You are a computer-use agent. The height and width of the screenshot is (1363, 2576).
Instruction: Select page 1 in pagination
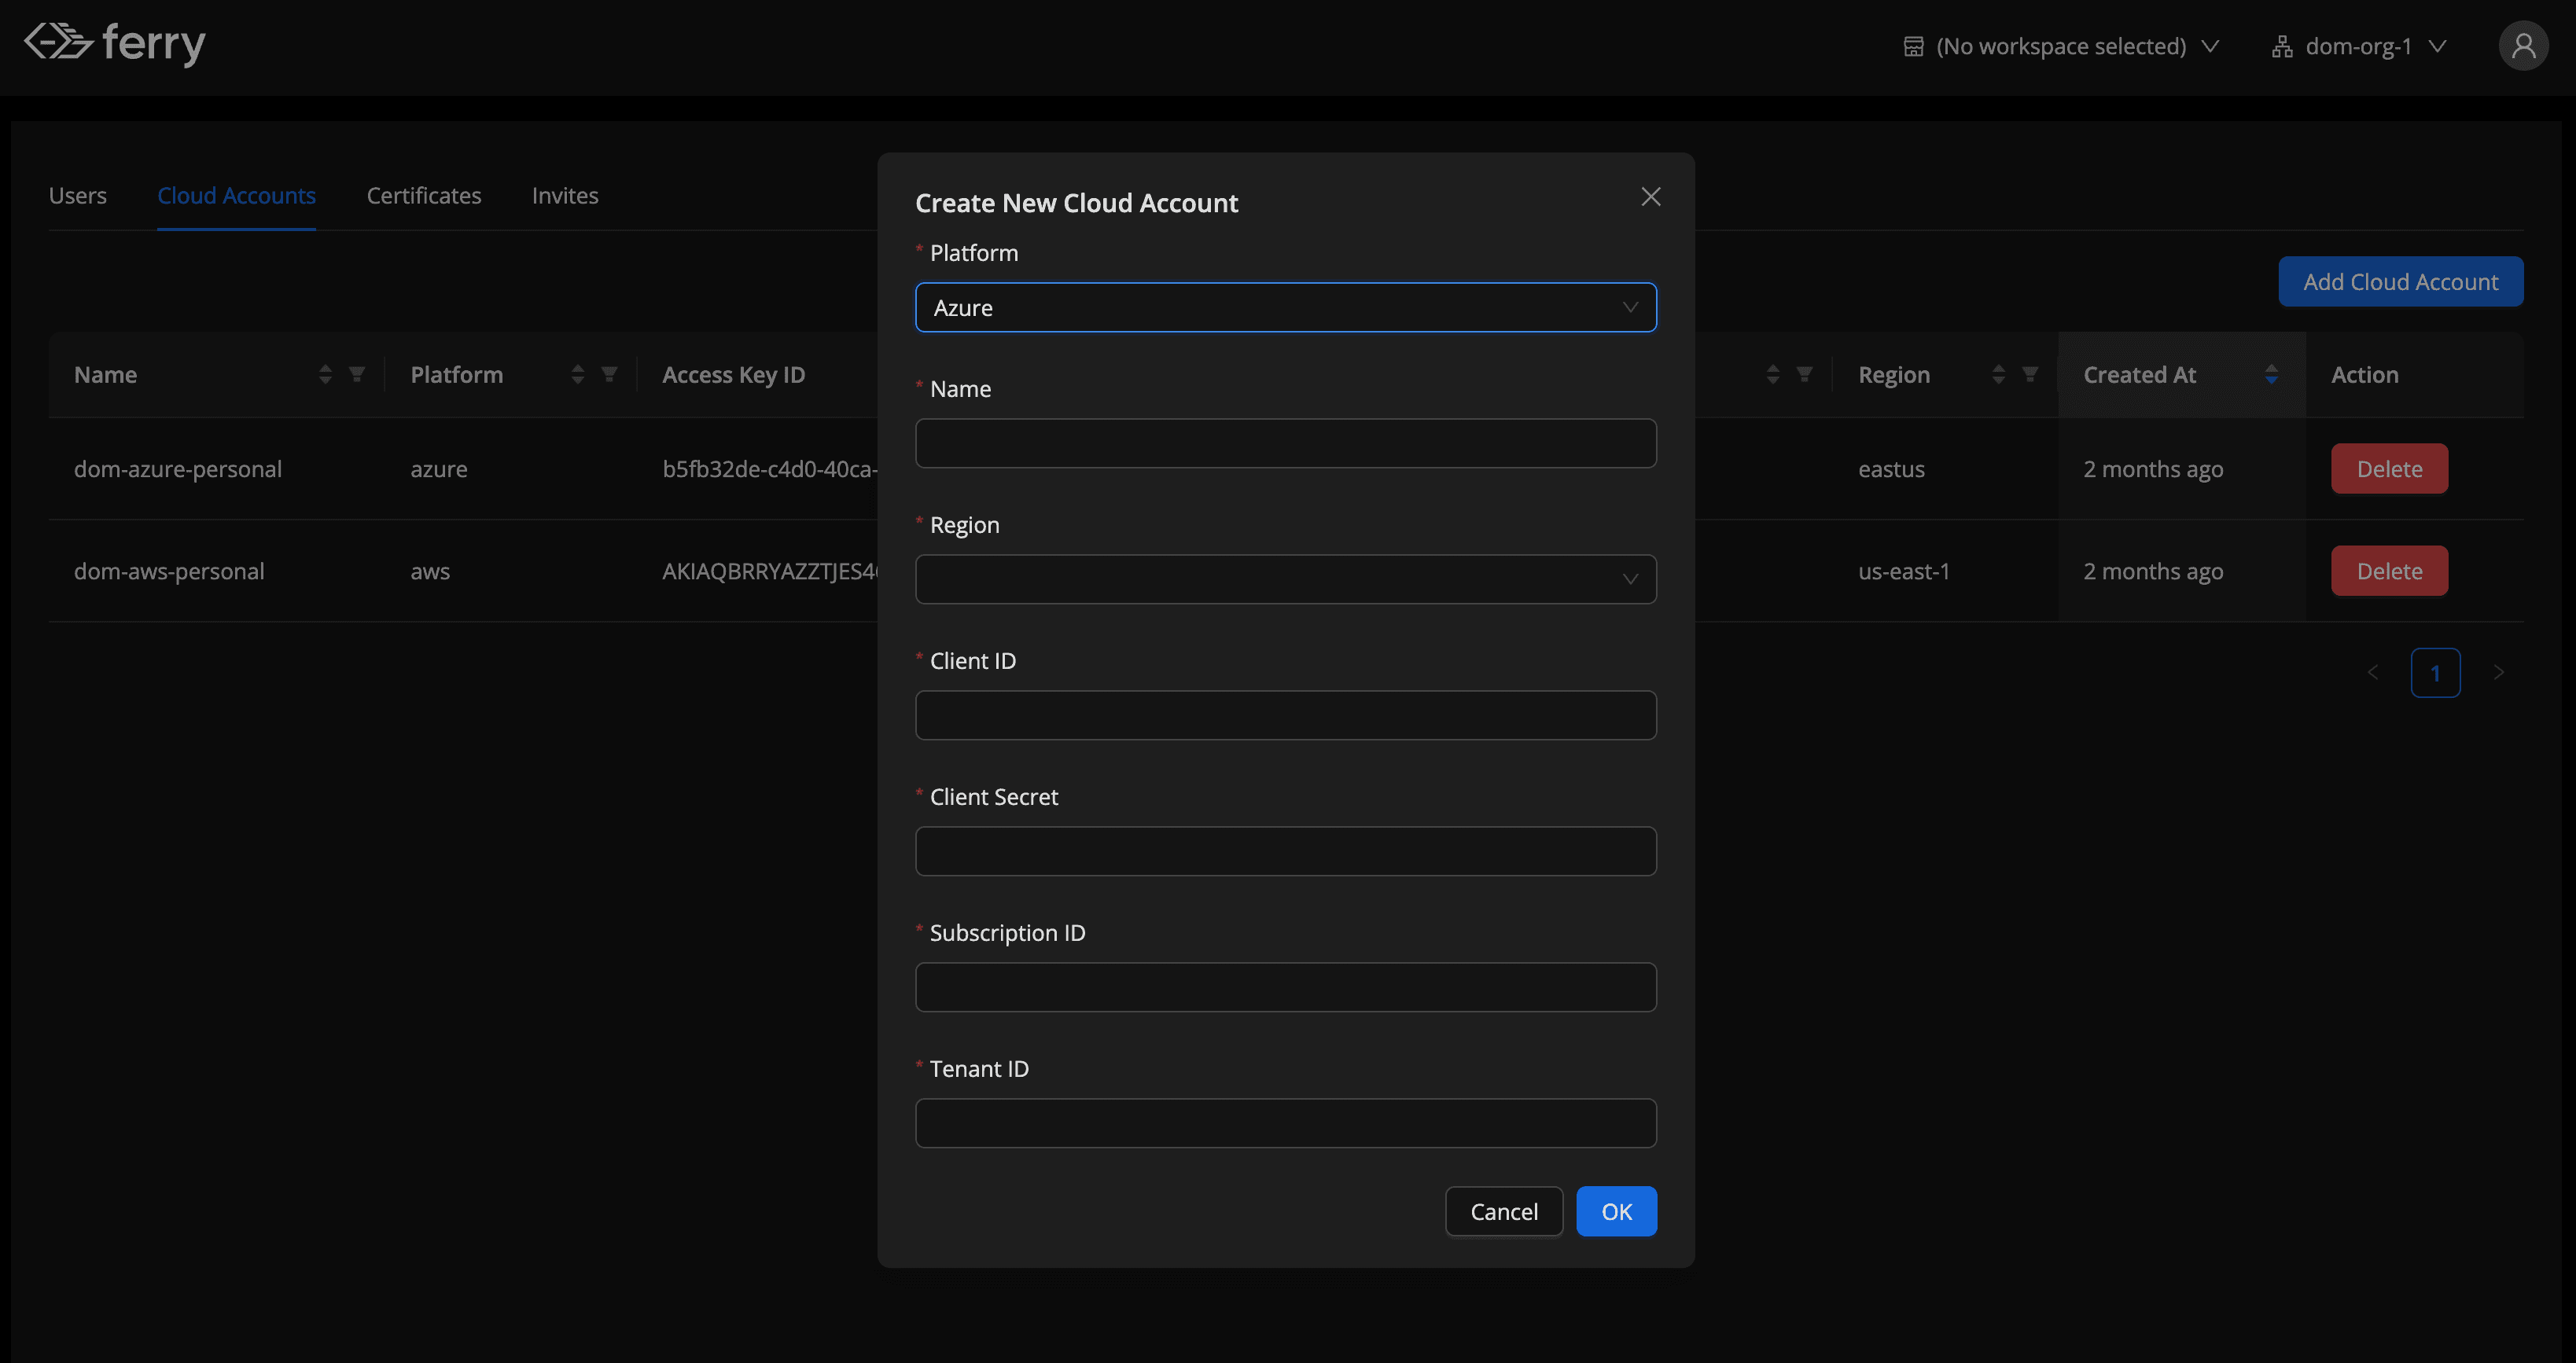point(2435,673)
